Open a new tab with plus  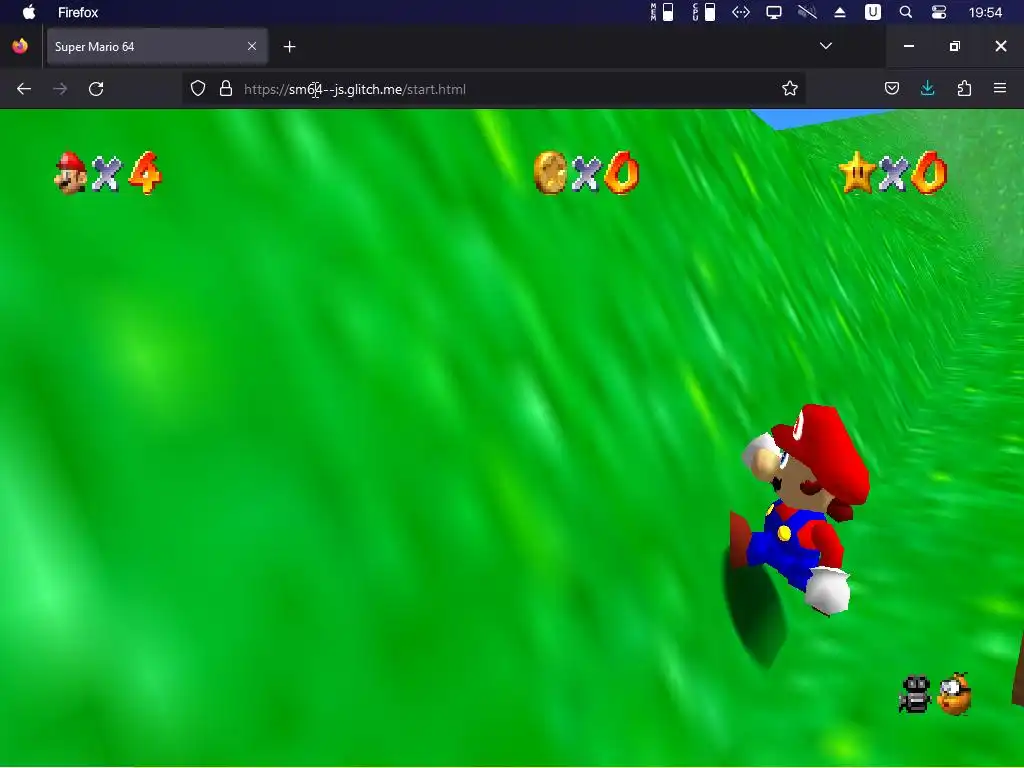pos(289,46)
